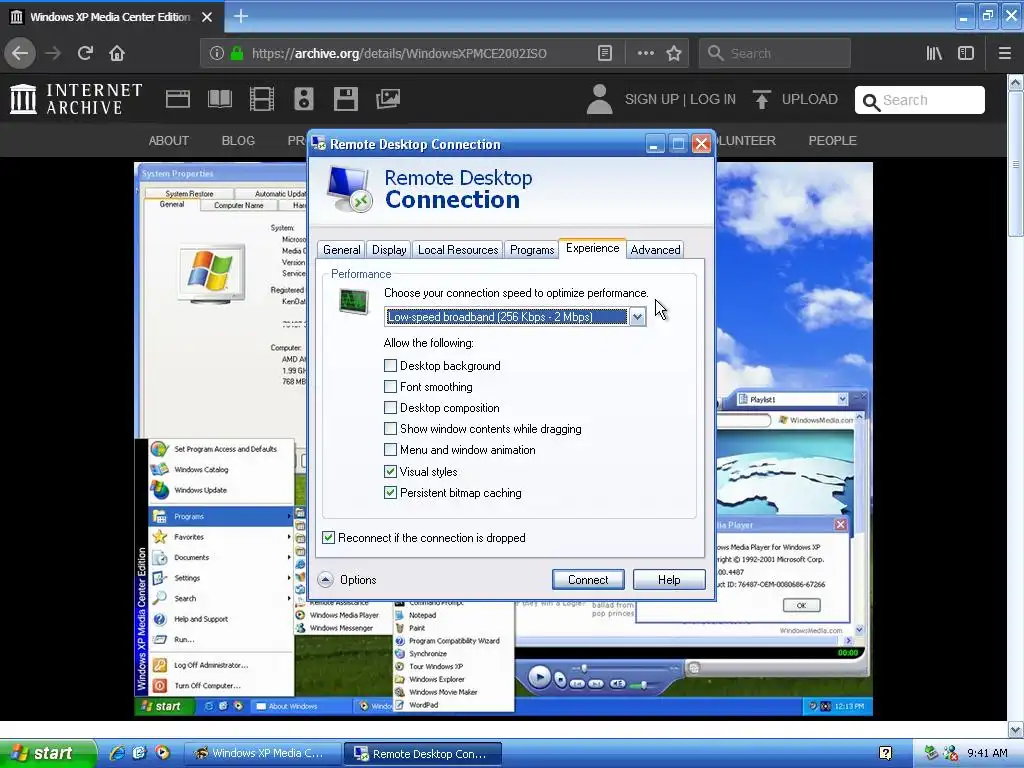1024x768 pixels.
Task: Show site information icon in address bar
Action: 217,54
